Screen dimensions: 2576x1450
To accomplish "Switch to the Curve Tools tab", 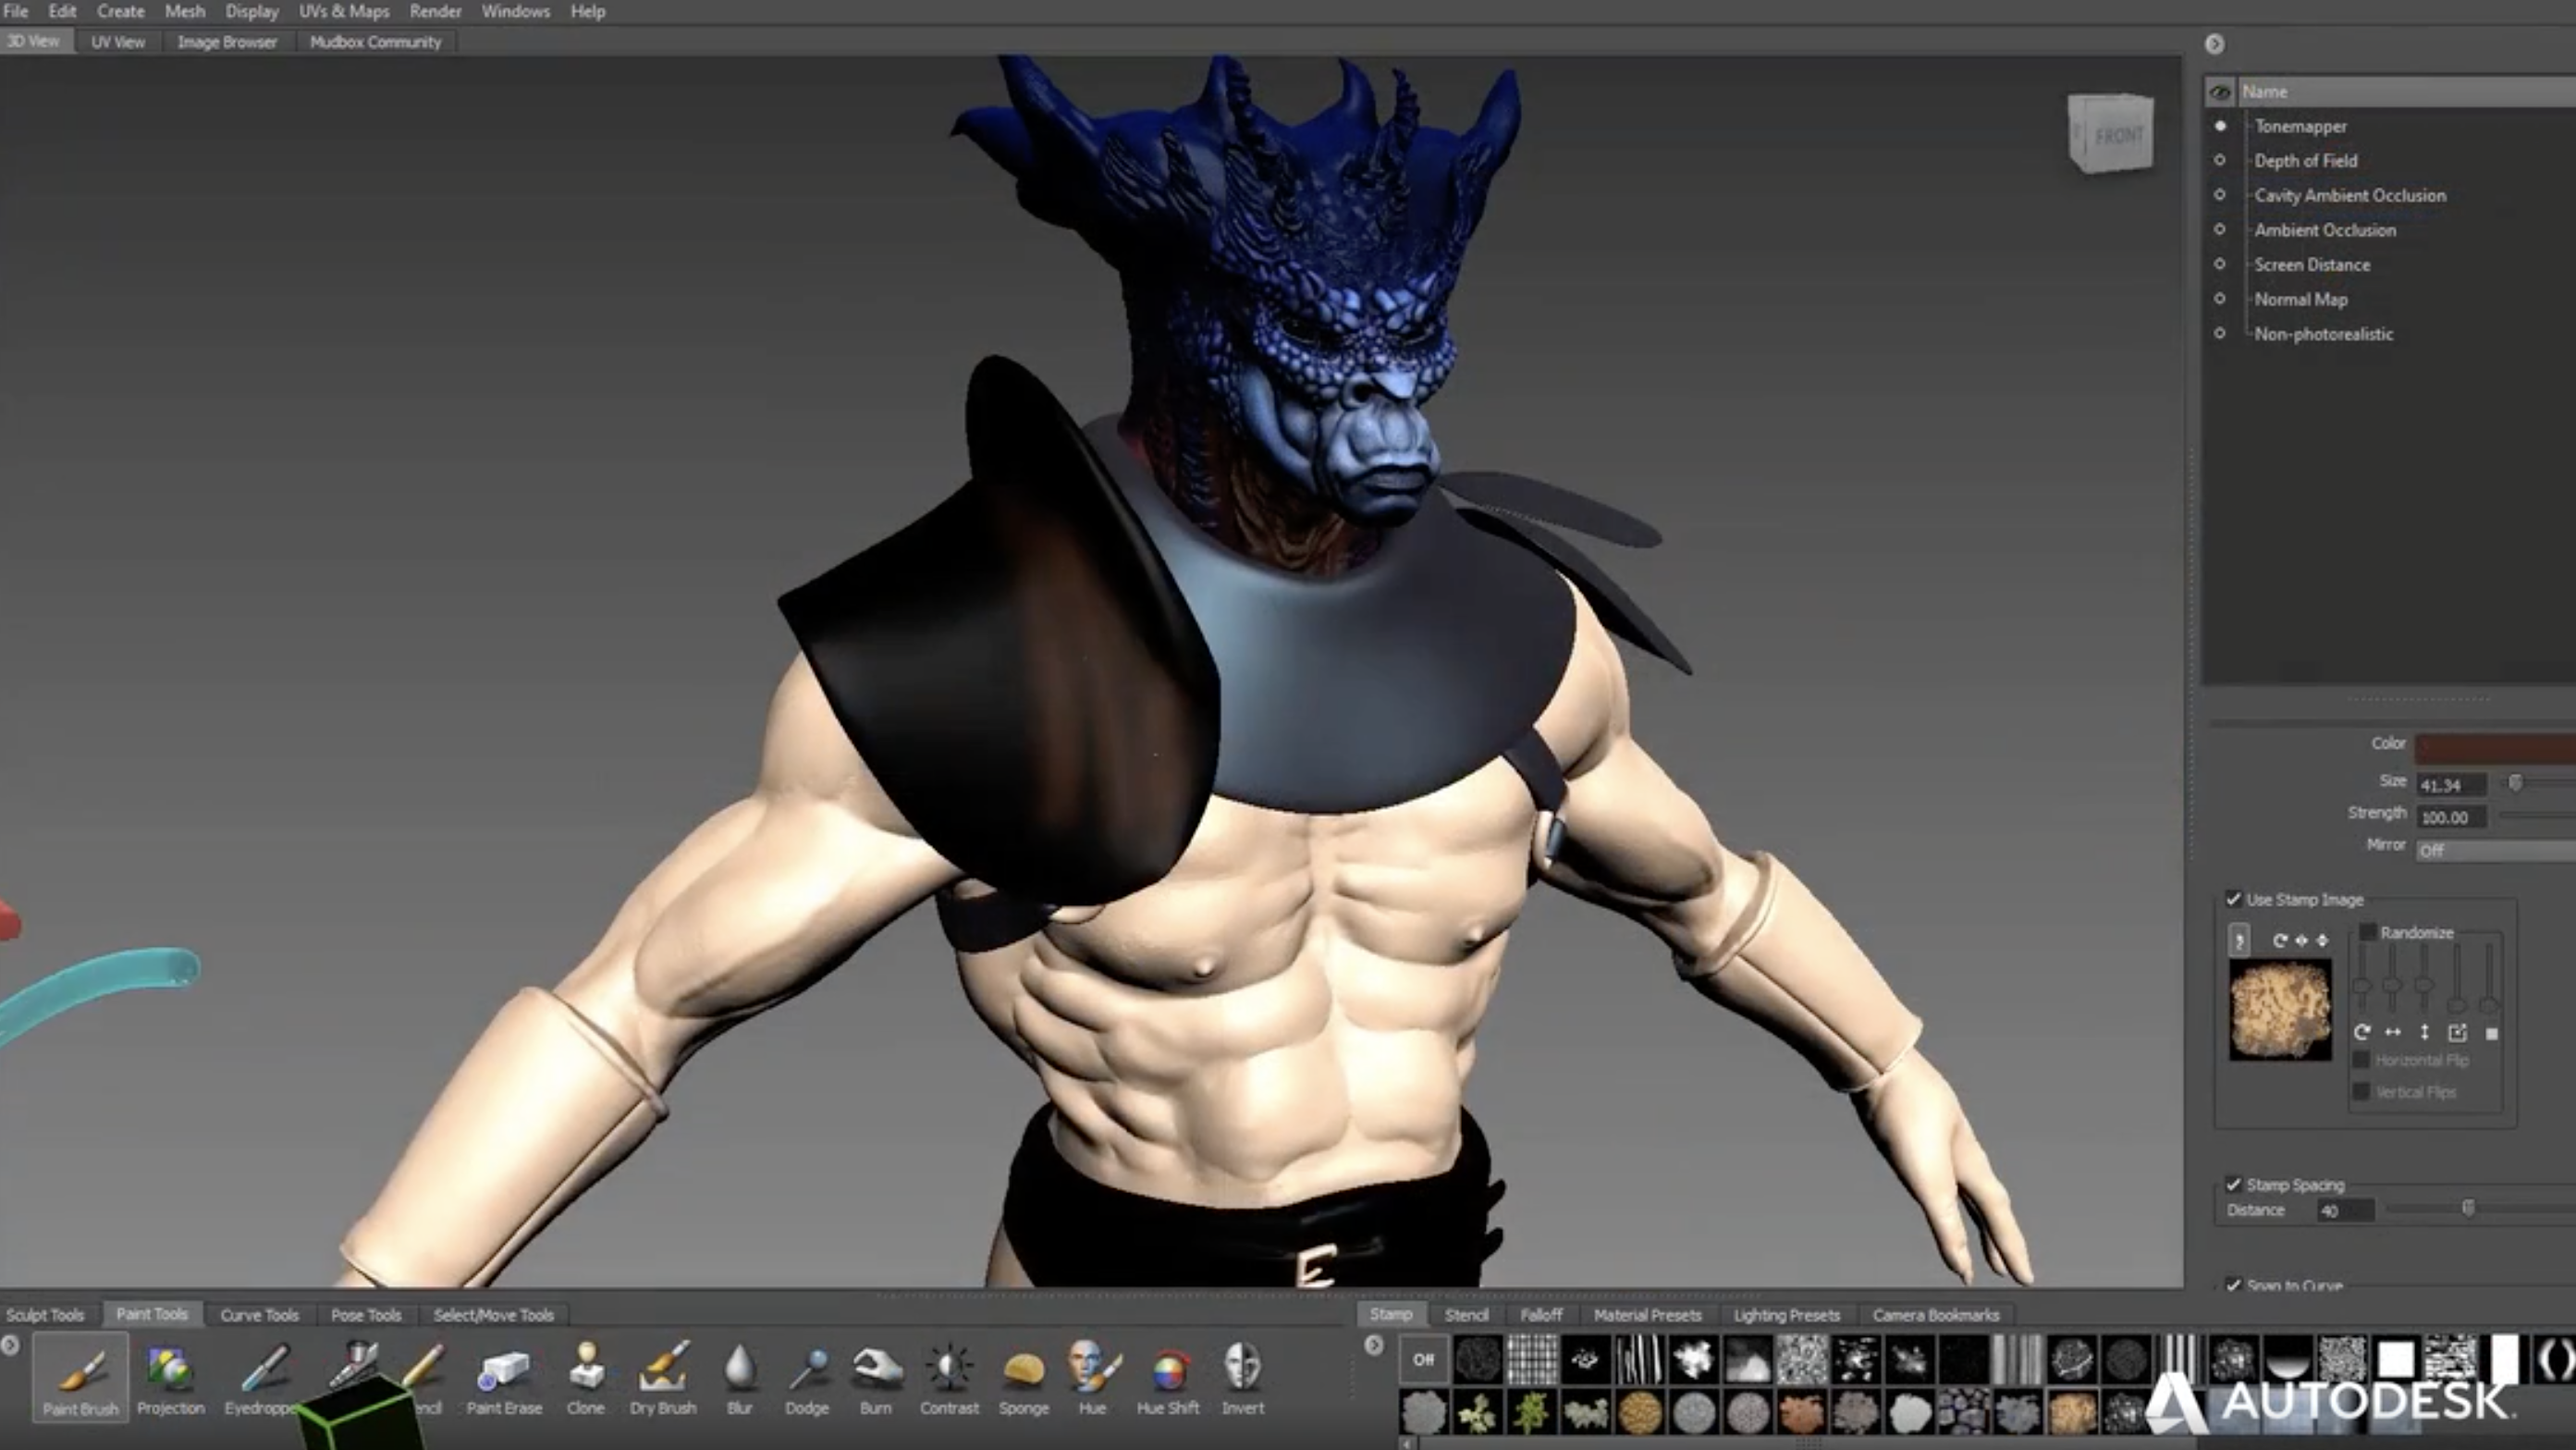I will (x=259, y=1315).
